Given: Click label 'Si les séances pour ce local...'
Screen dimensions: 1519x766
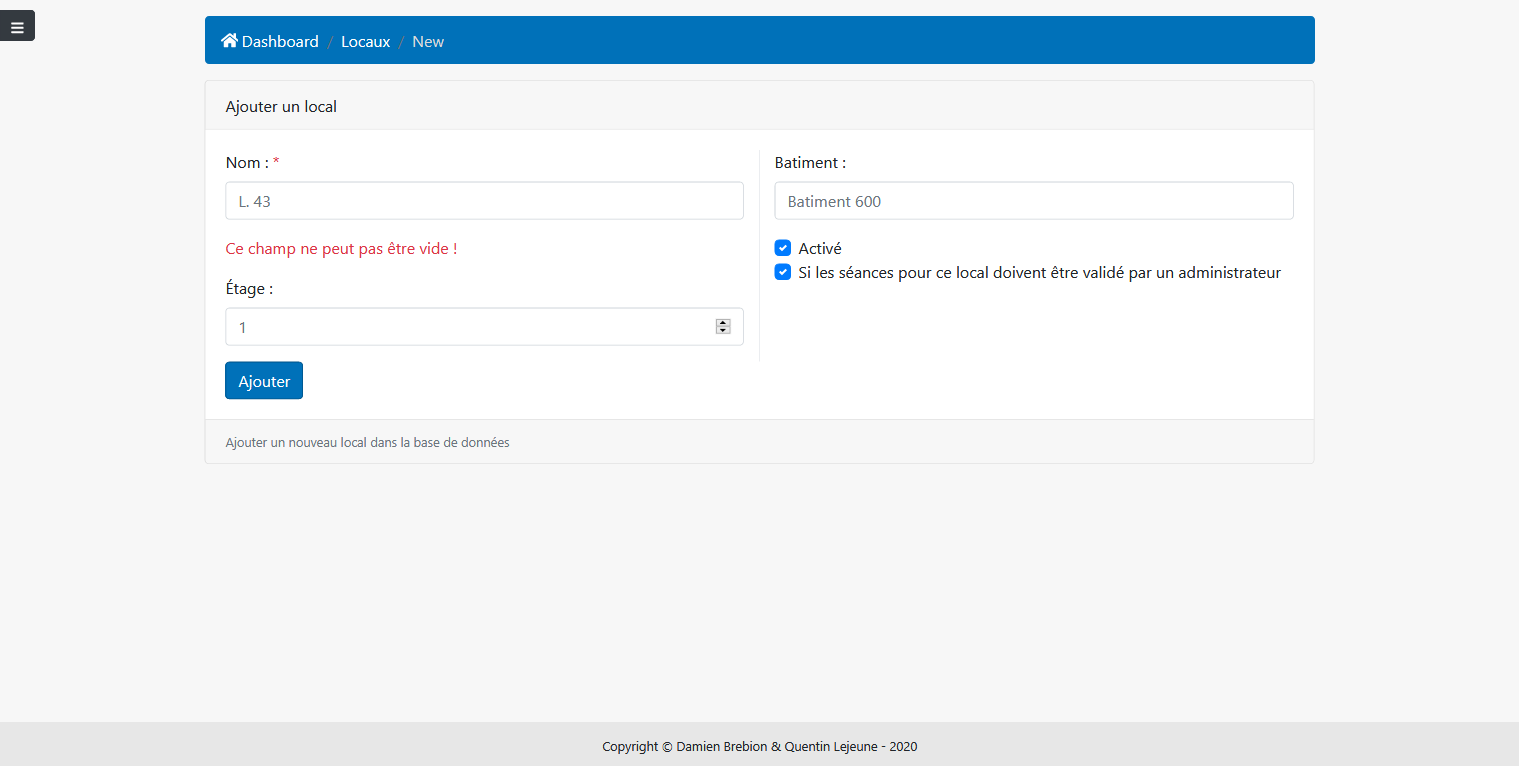Looking at the screenshot, I should (1040, 273).
